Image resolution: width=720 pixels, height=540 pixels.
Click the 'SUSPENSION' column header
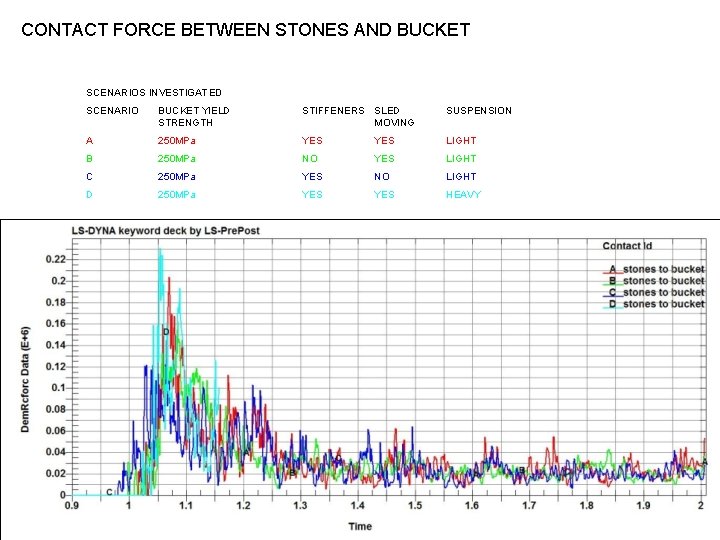478,111
